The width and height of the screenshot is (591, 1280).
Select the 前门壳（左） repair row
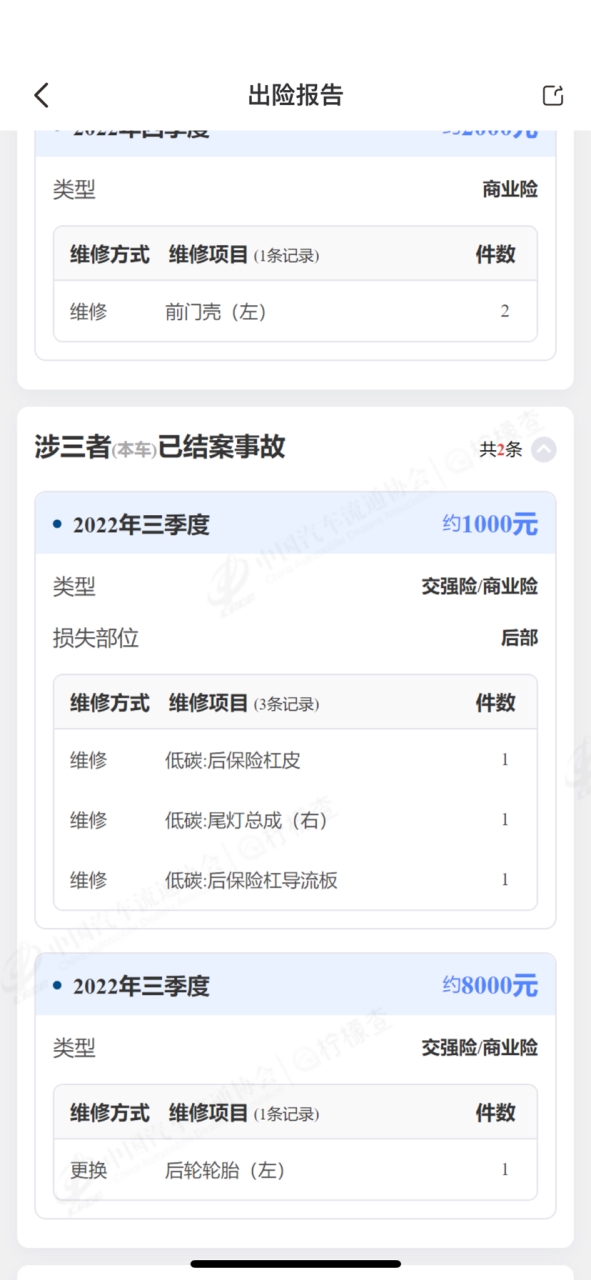click(295, 311)
